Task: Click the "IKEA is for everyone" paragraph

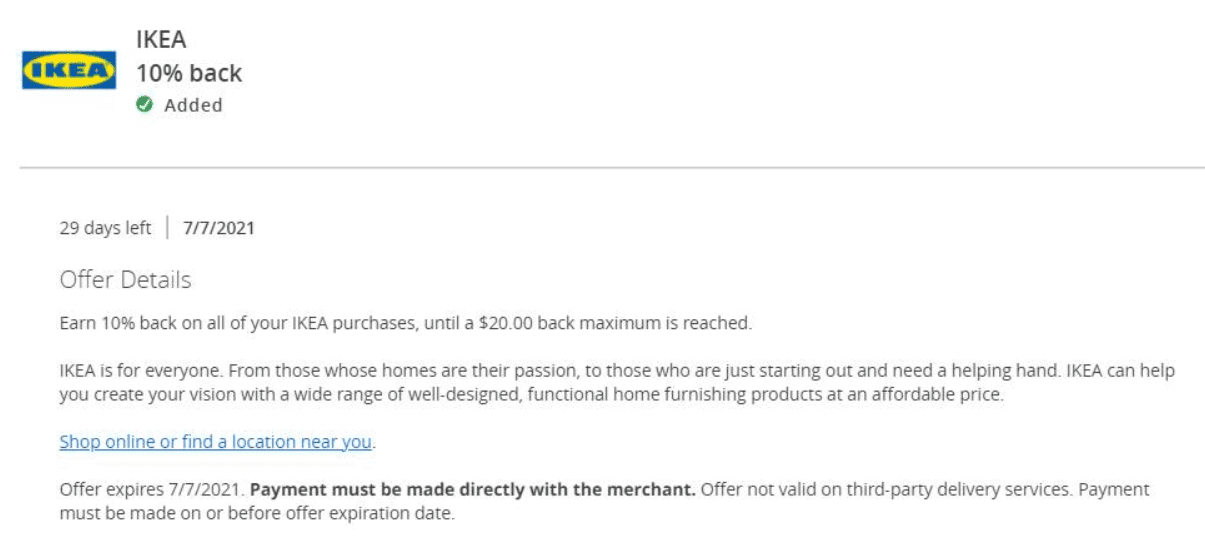Action: (x=617, y=382)
